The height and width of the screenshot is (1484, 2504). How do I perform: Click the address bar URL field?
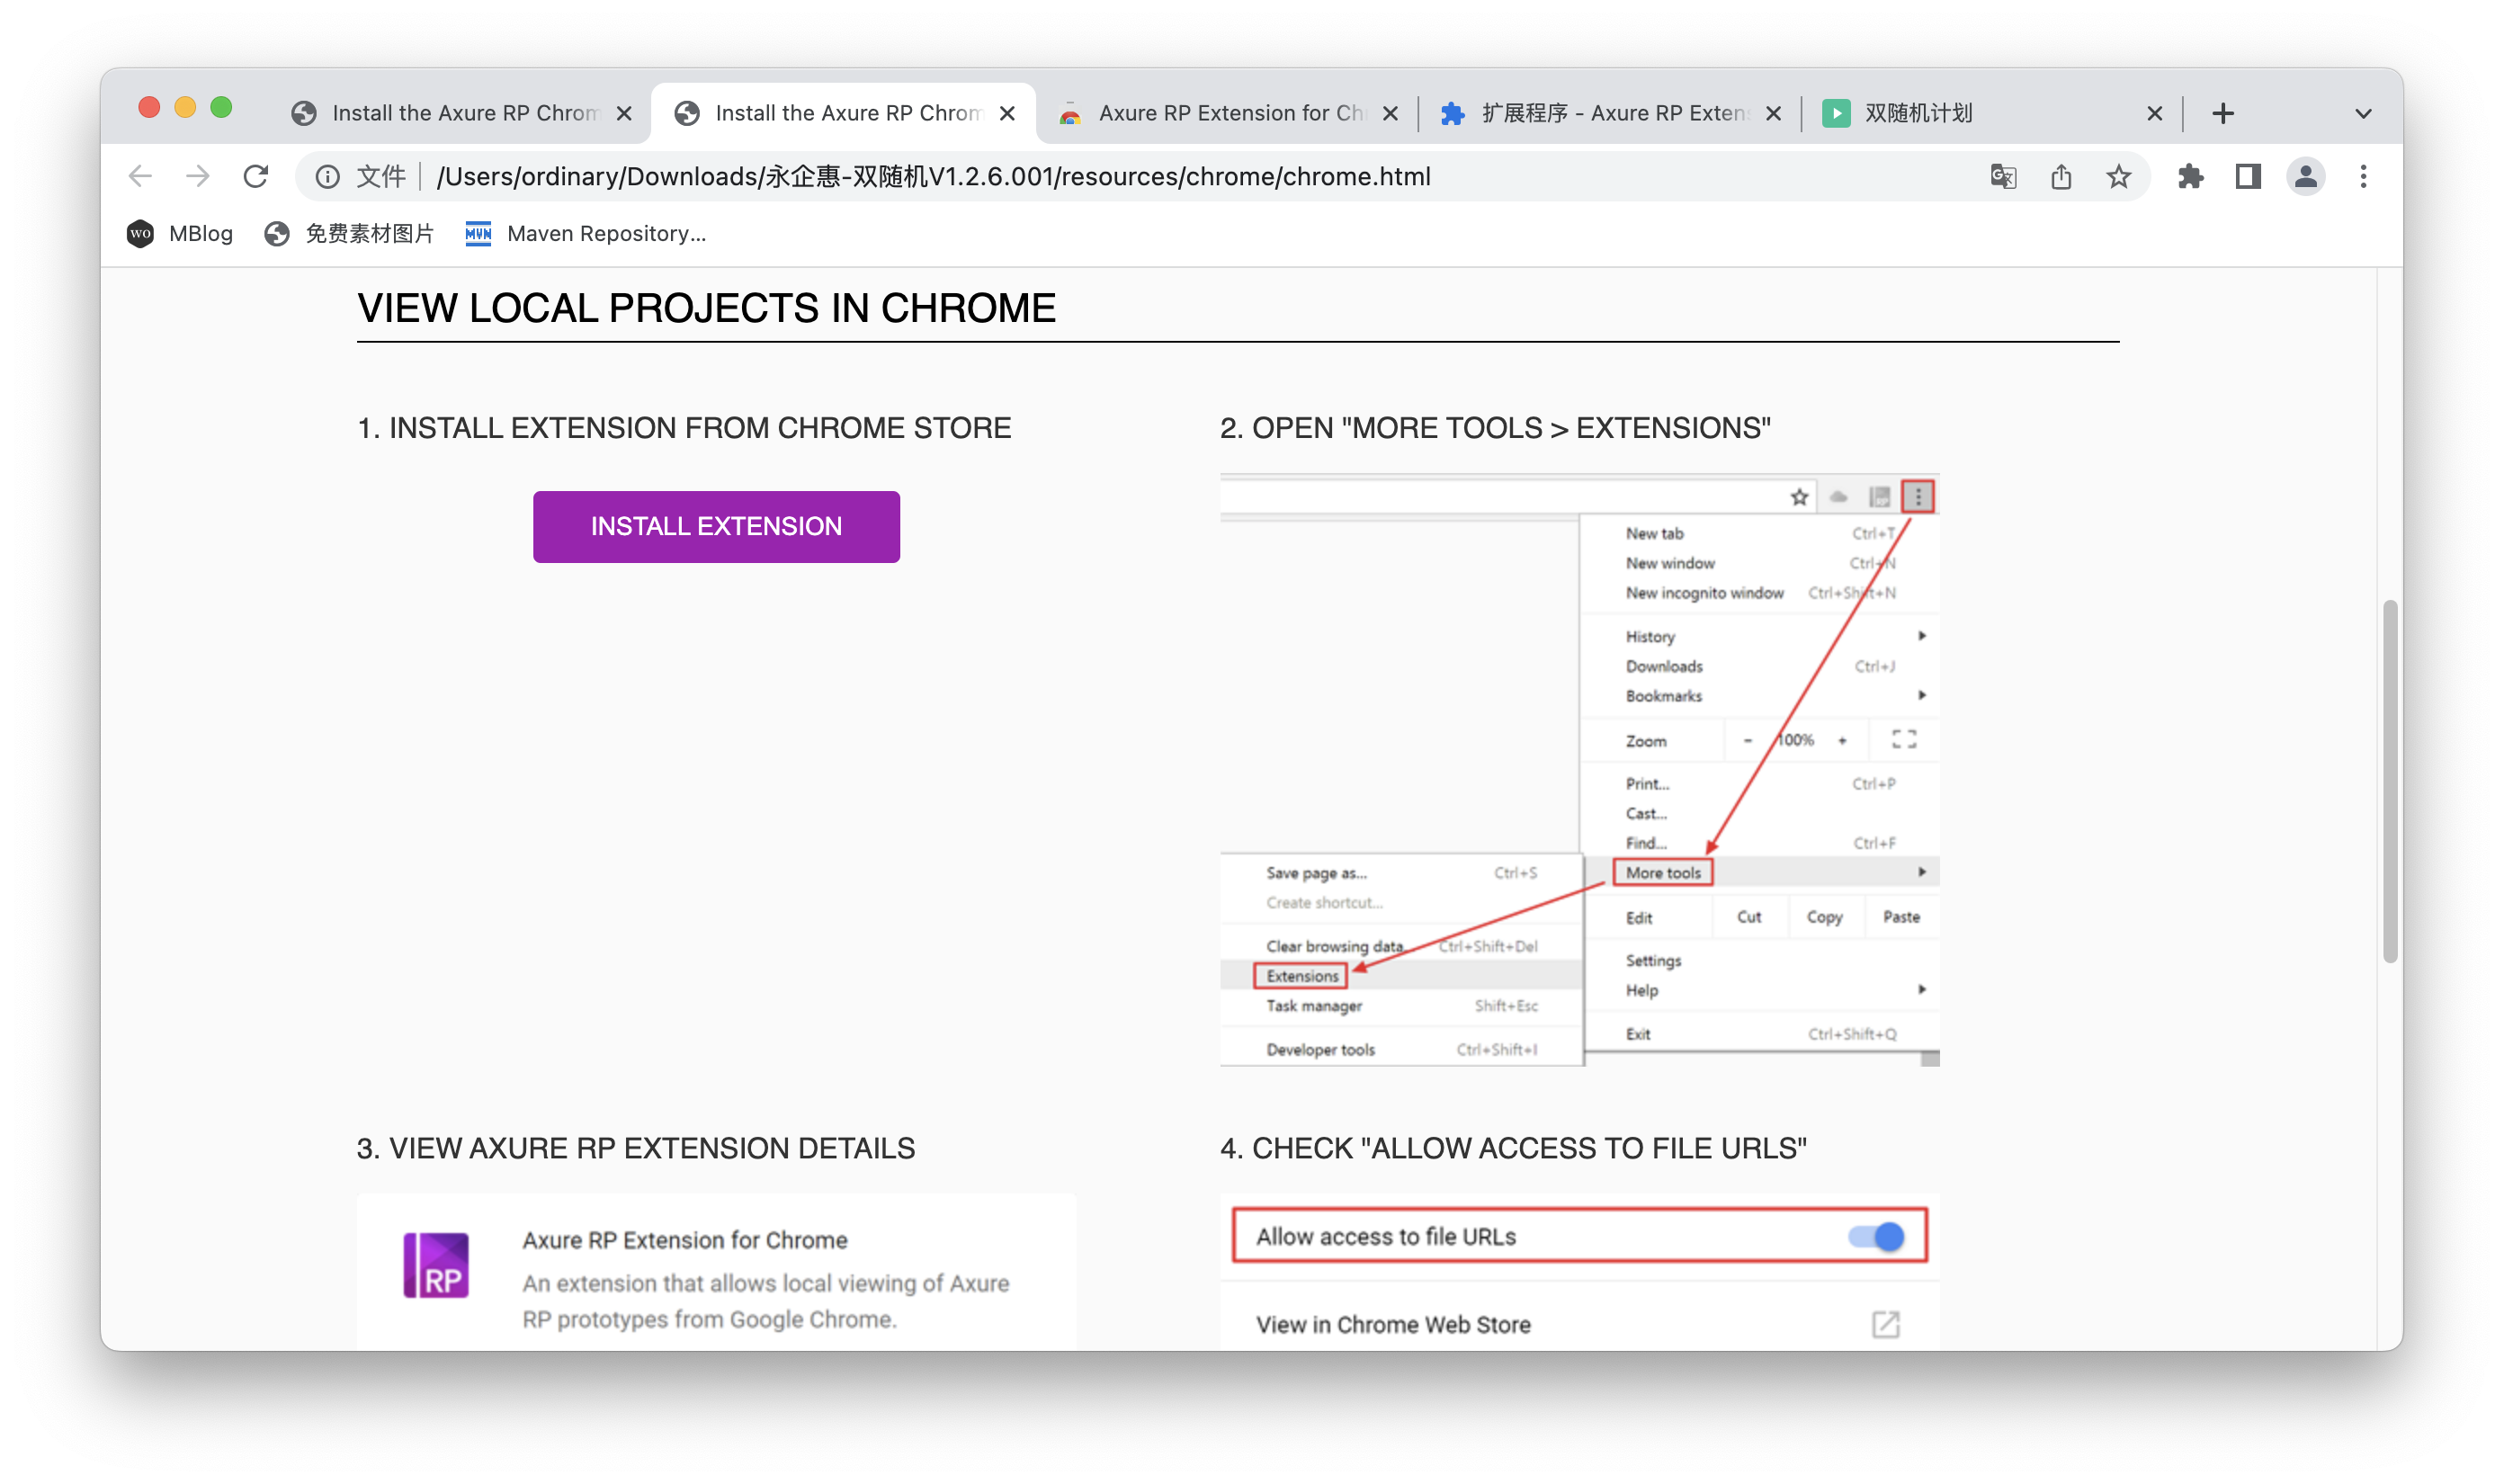(1100, 177)
